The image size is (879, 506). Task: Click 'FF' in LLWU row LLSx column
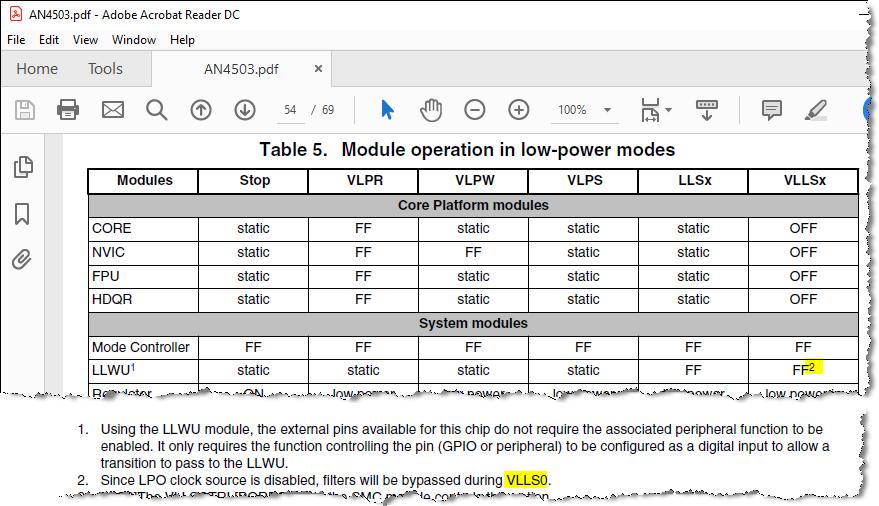point(693,371)
